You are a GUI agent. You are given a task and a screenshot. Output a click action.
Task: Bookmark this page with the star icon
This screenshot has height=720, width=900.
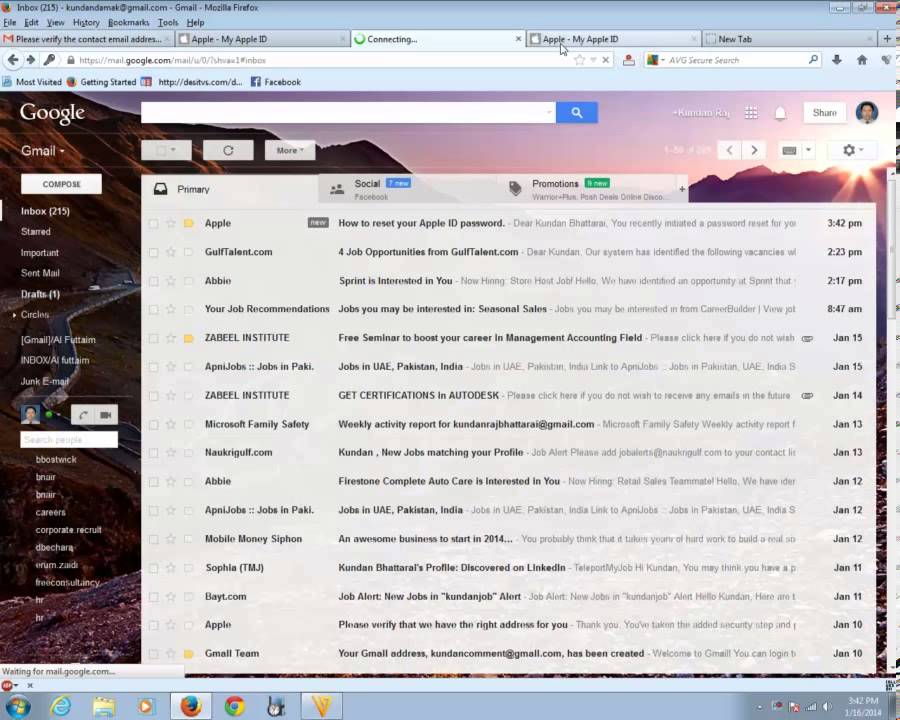pos(580,60)
